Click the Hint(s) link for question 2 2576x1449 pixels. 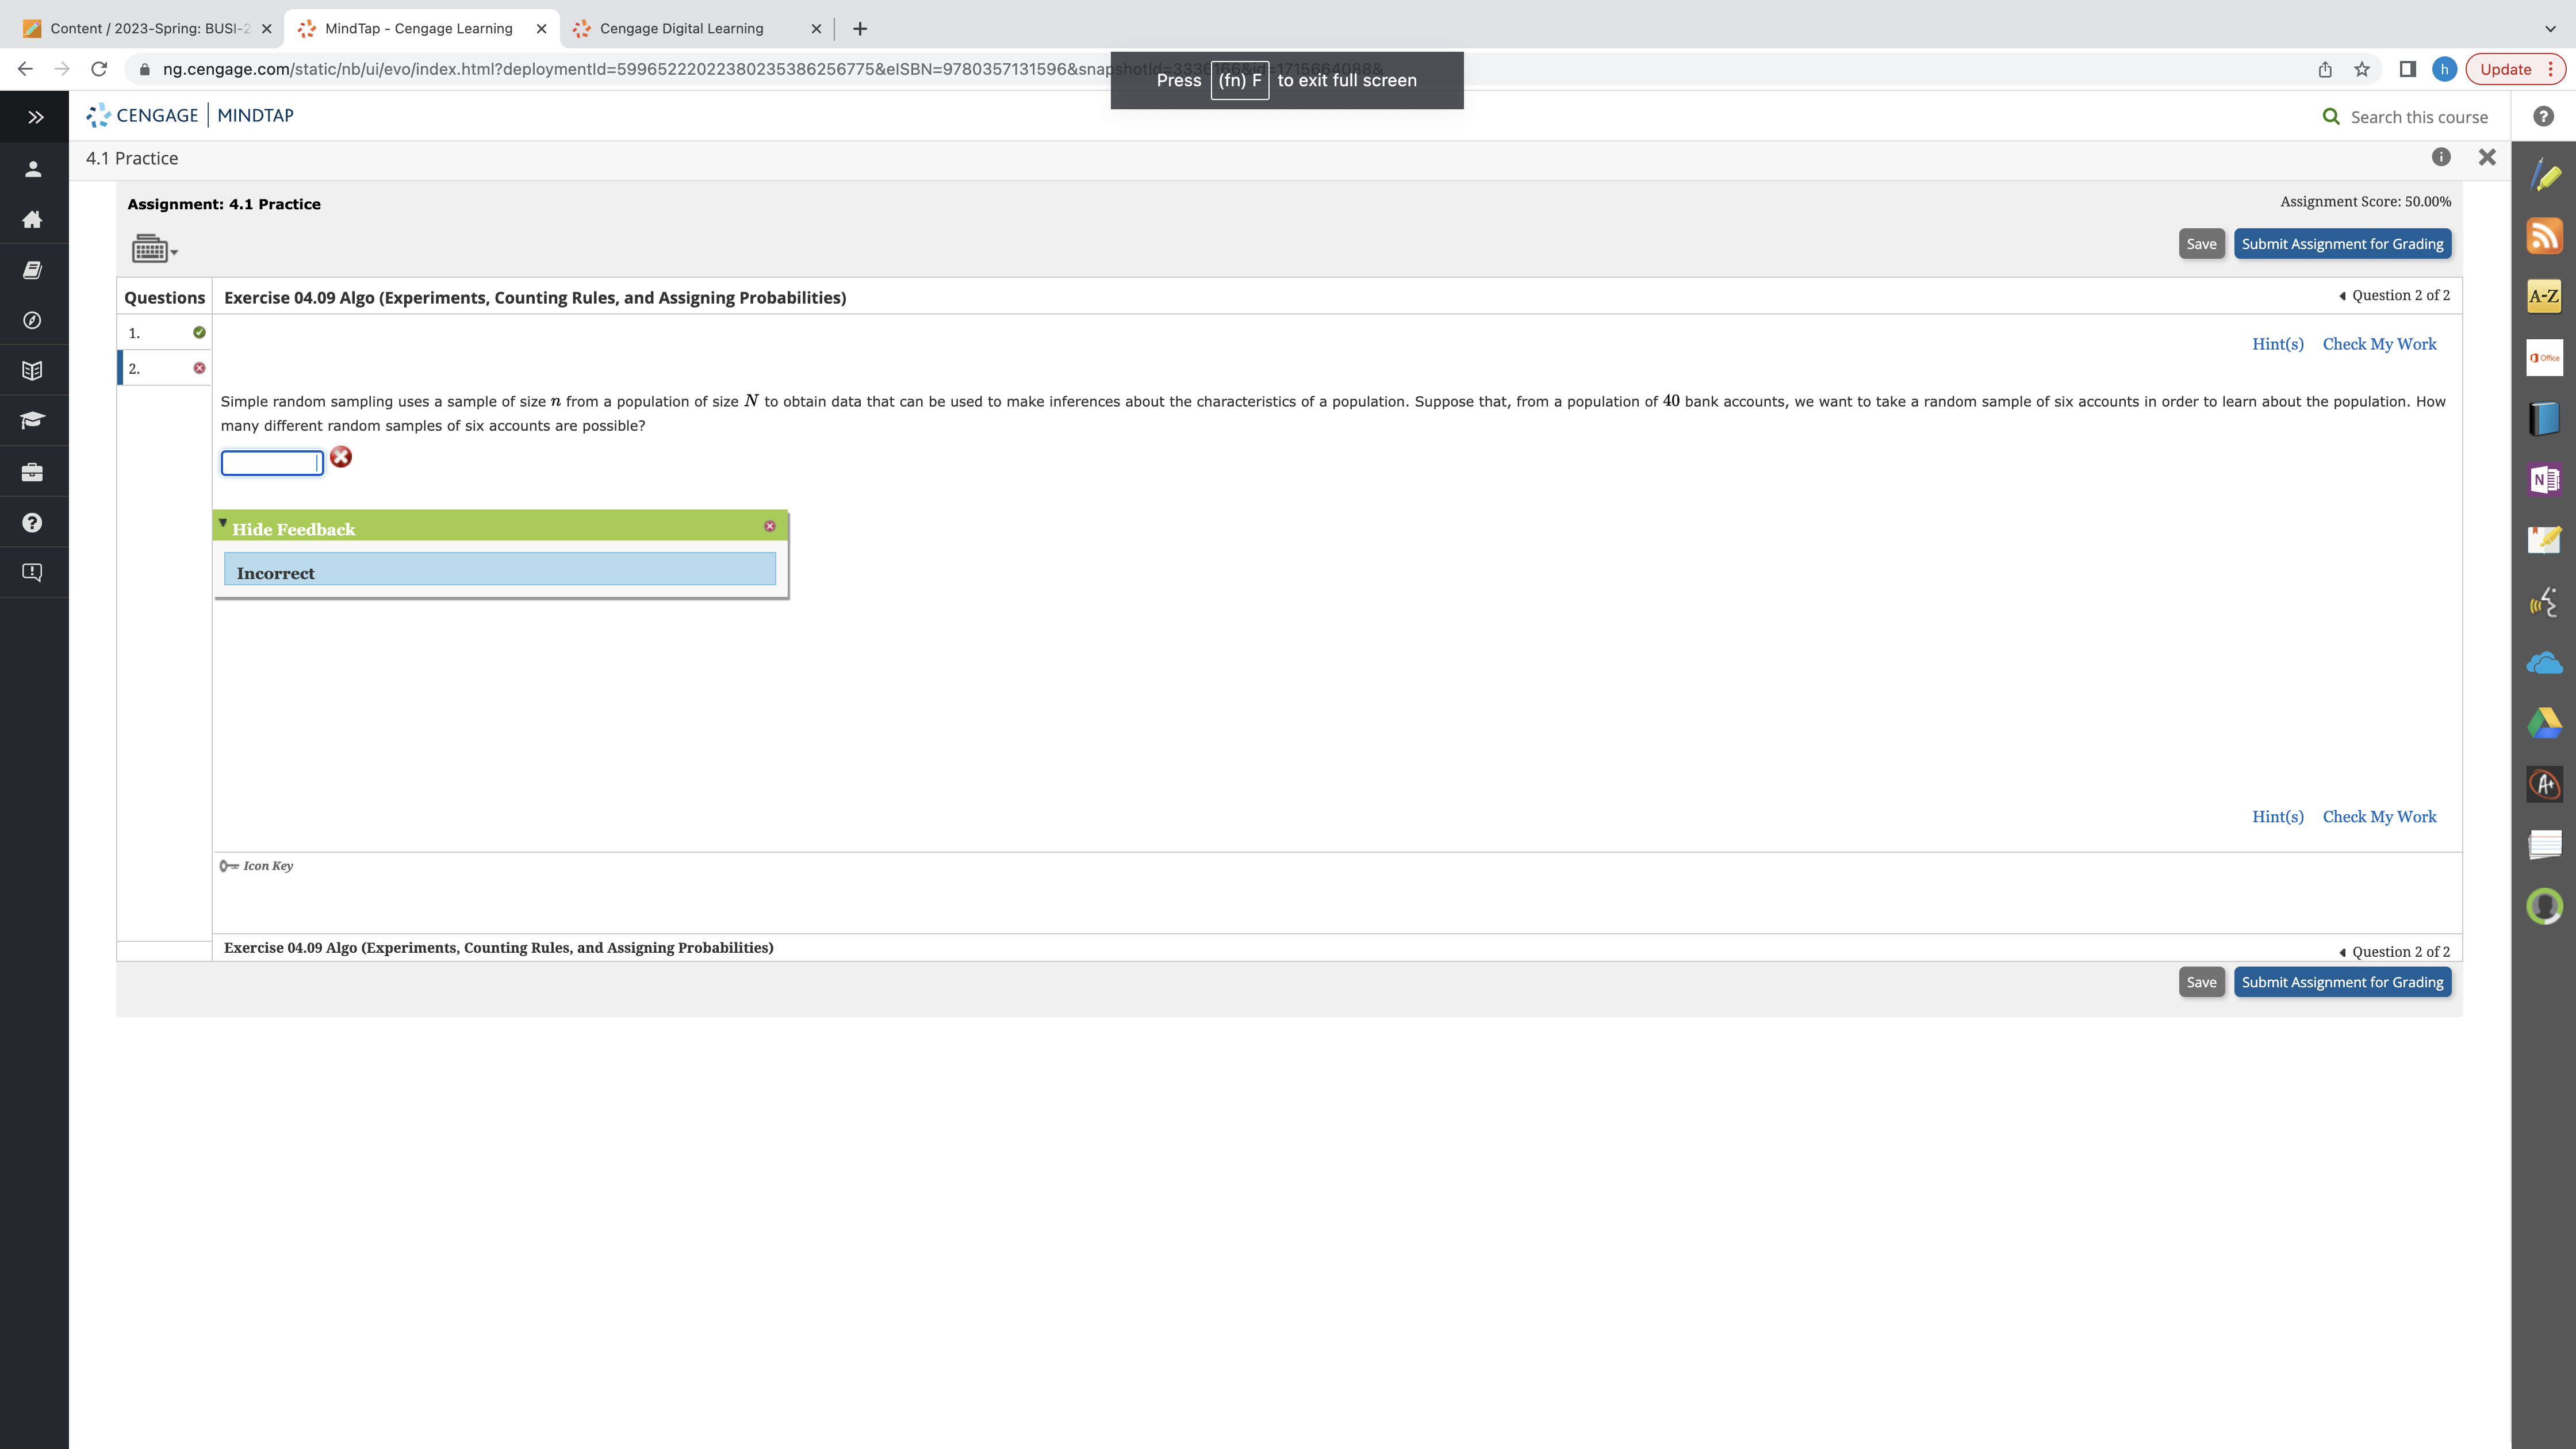coord(2277,343)
